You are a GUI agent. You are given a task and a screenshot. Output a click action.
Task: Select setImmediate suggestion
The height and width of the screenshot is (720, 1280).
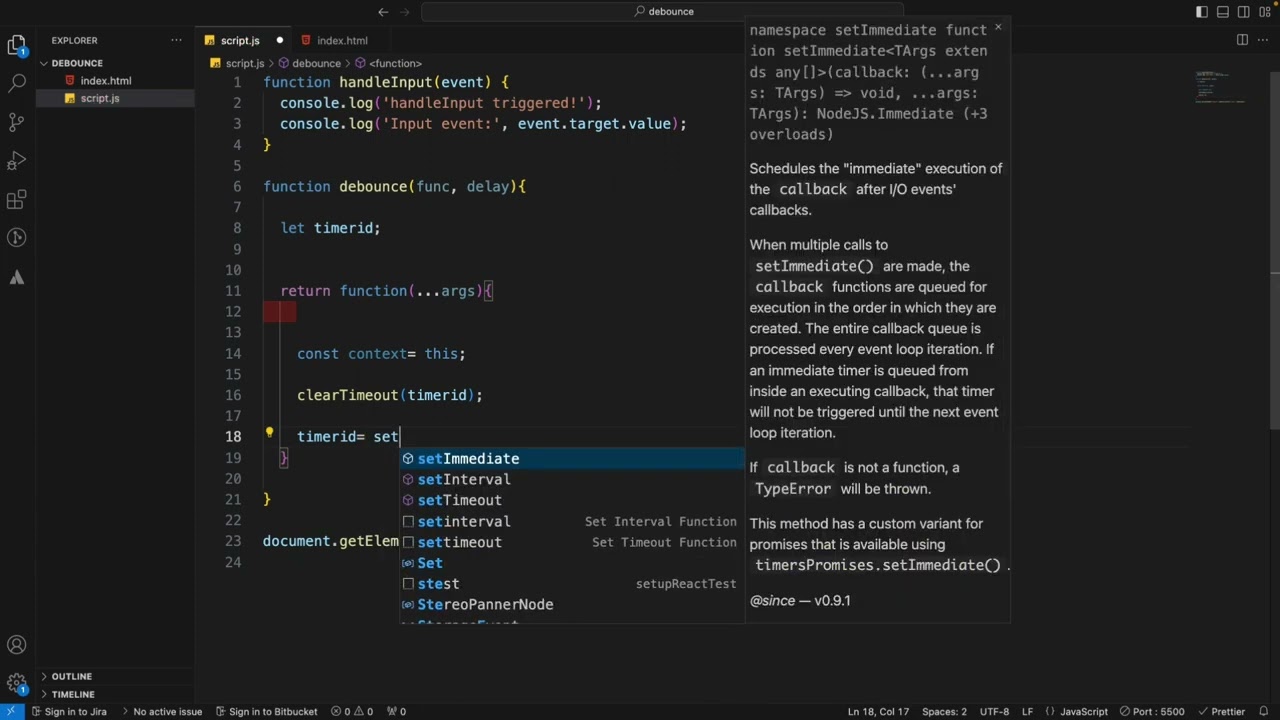pos(572,458)
